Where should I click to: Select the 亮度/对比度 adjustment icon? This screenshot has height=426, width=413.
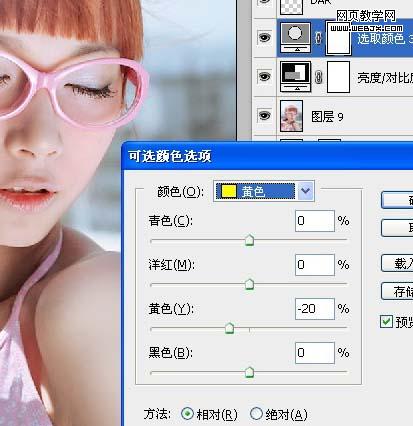296,76
